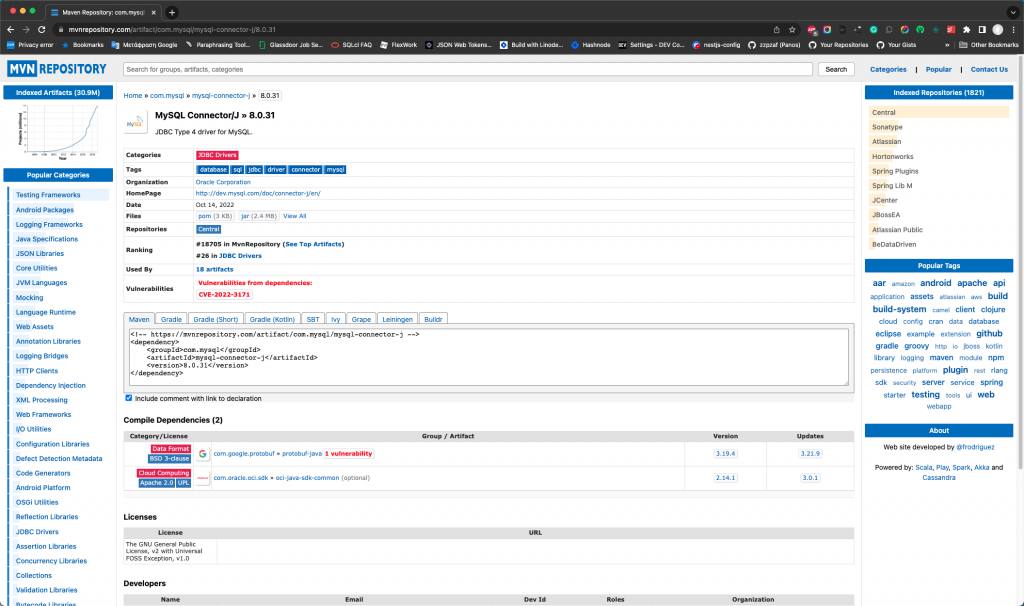The width and height of the screenshot is (1024, 606).
Task: Open the Your Repositories GitHub bookmark
Action: pos(839,45)
